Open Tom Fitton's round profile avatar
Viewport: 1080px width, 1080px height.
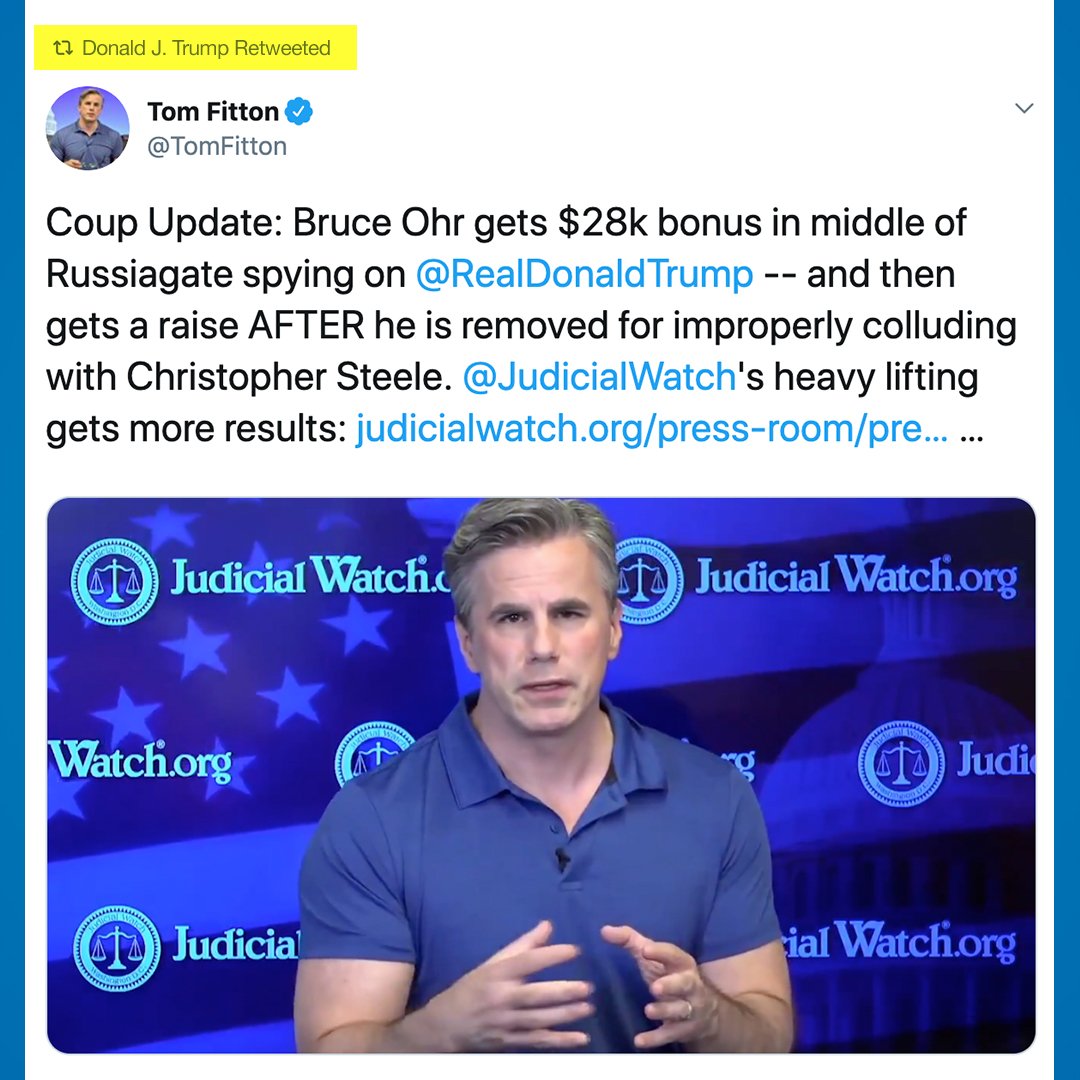87,128
